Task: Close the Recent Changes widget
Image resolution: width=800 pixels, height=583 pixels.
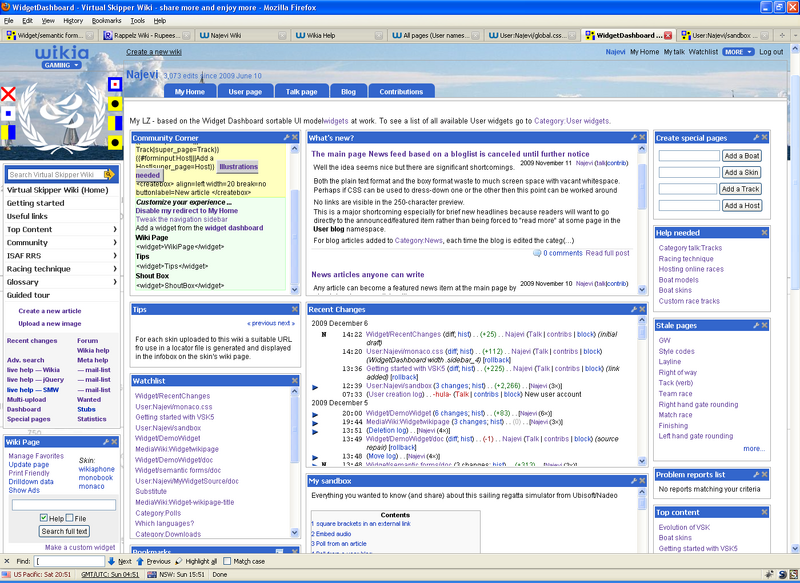Action: [642, 309]
